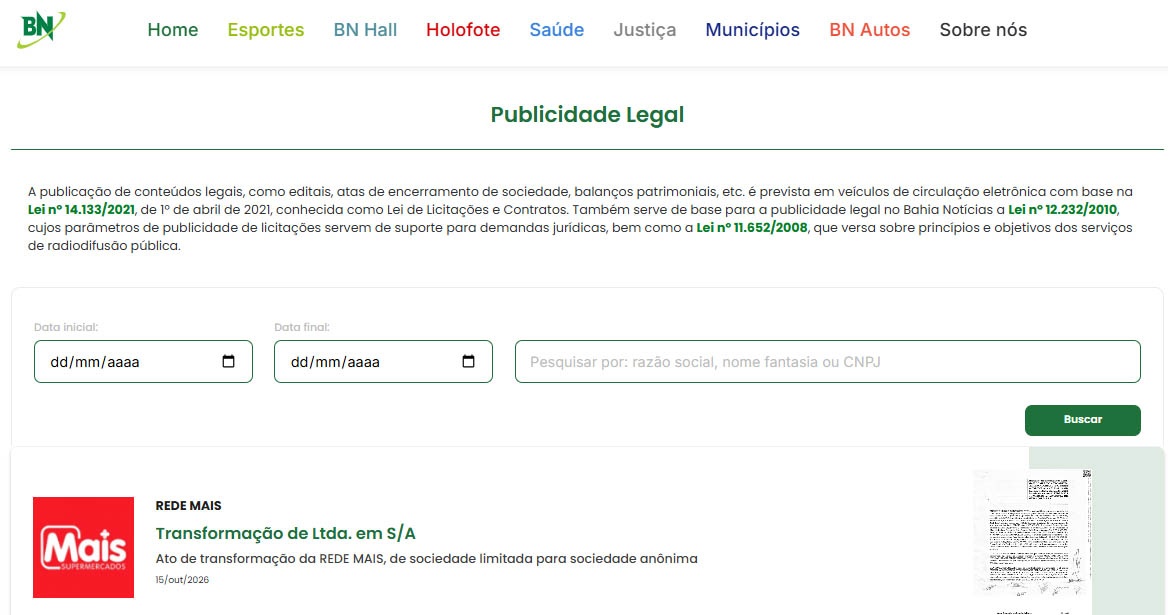Follow the Lei nº 12.232/2010 link
The image size is (1171, 615).
coord(1062,210)
